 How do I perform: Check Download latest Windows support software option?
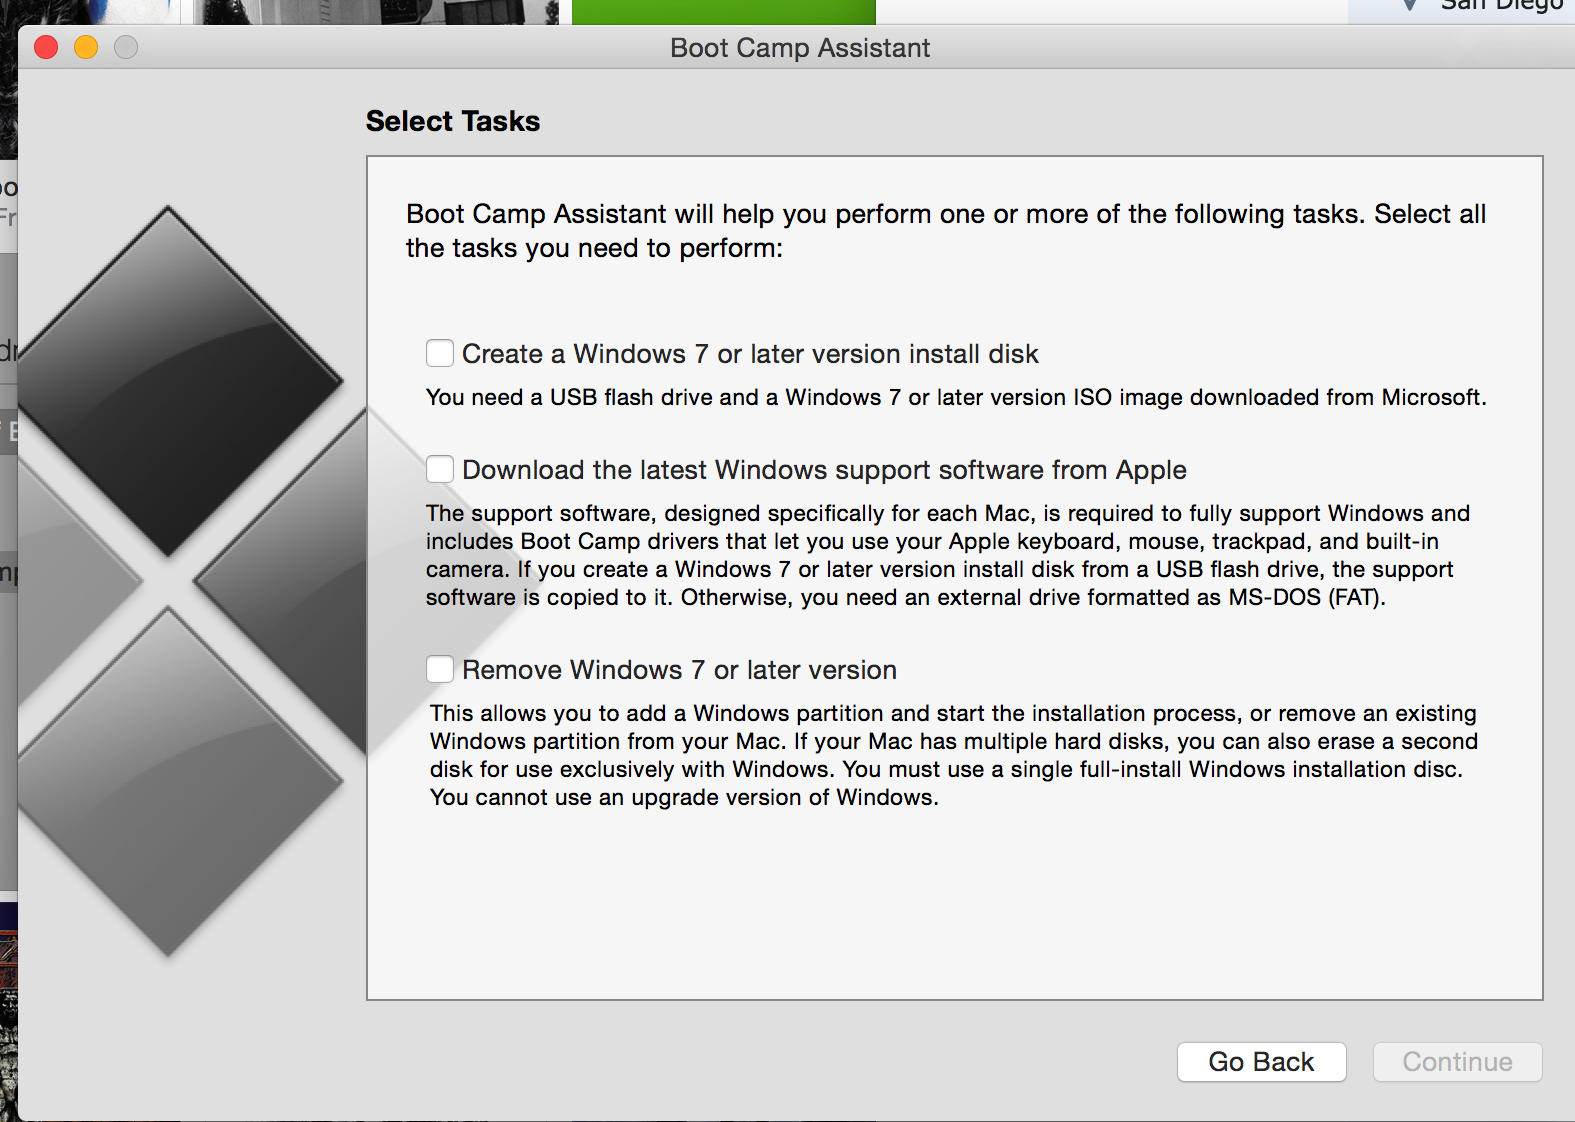pyautogui.click(x=440, y=469)
